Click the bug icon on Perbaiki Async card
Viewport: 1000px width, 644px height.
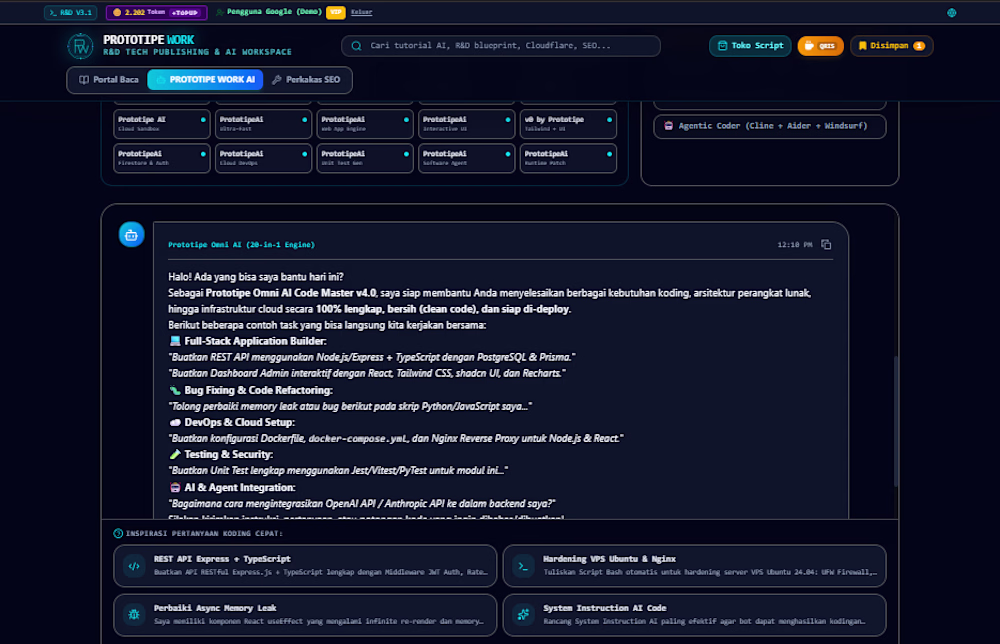[x=134, y=615]
